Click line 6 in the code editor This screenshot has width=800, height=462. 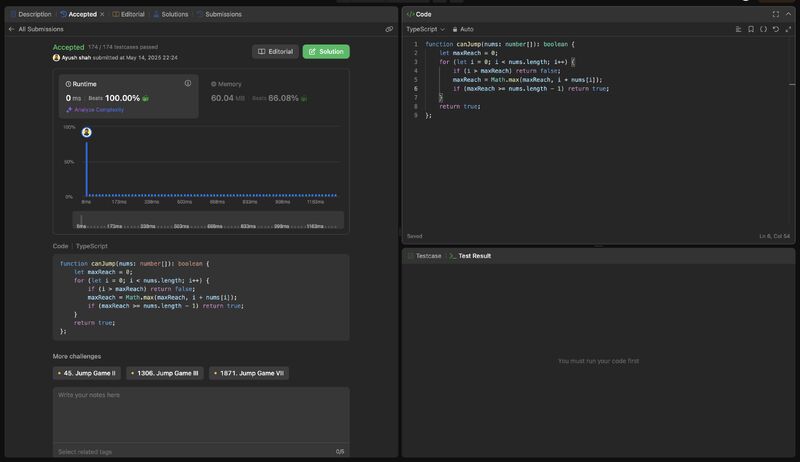click(531, 89)
